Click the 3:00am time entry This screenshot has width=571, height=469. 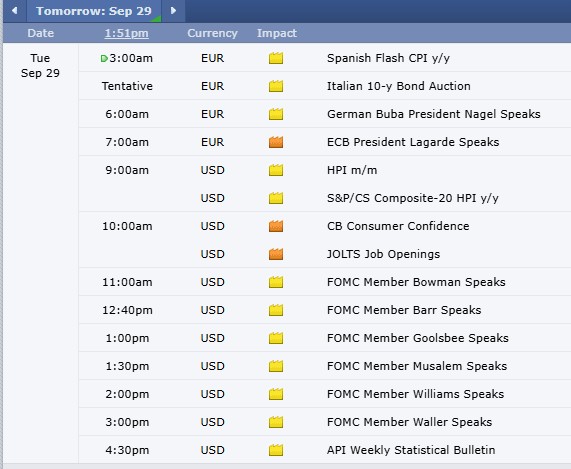pyautogui.click(x=131, y=58)
